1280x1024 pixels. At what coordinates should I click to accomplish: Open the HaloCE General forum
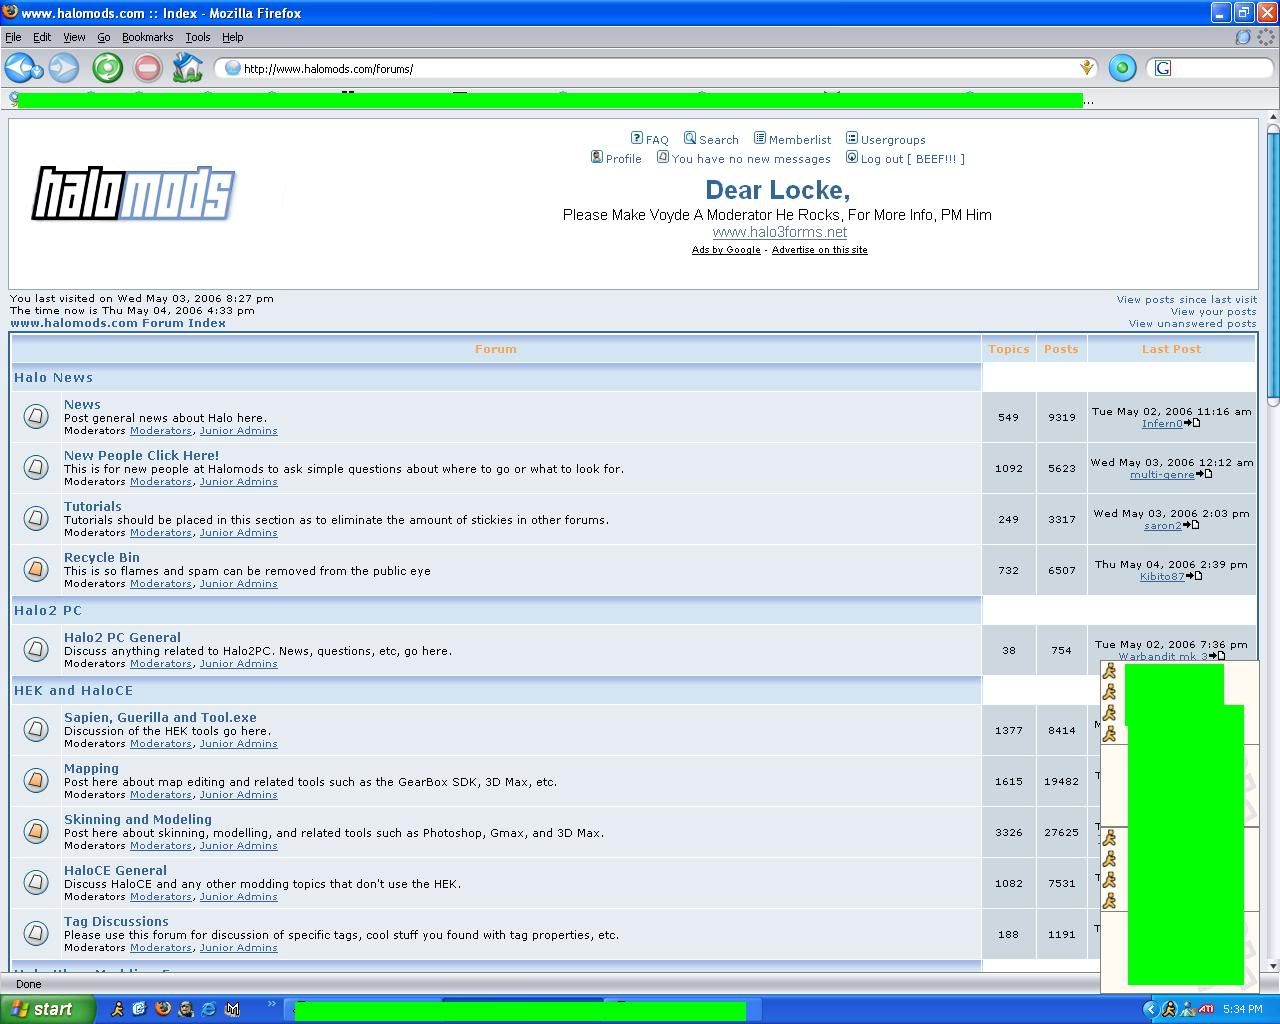tap(115, 870)
